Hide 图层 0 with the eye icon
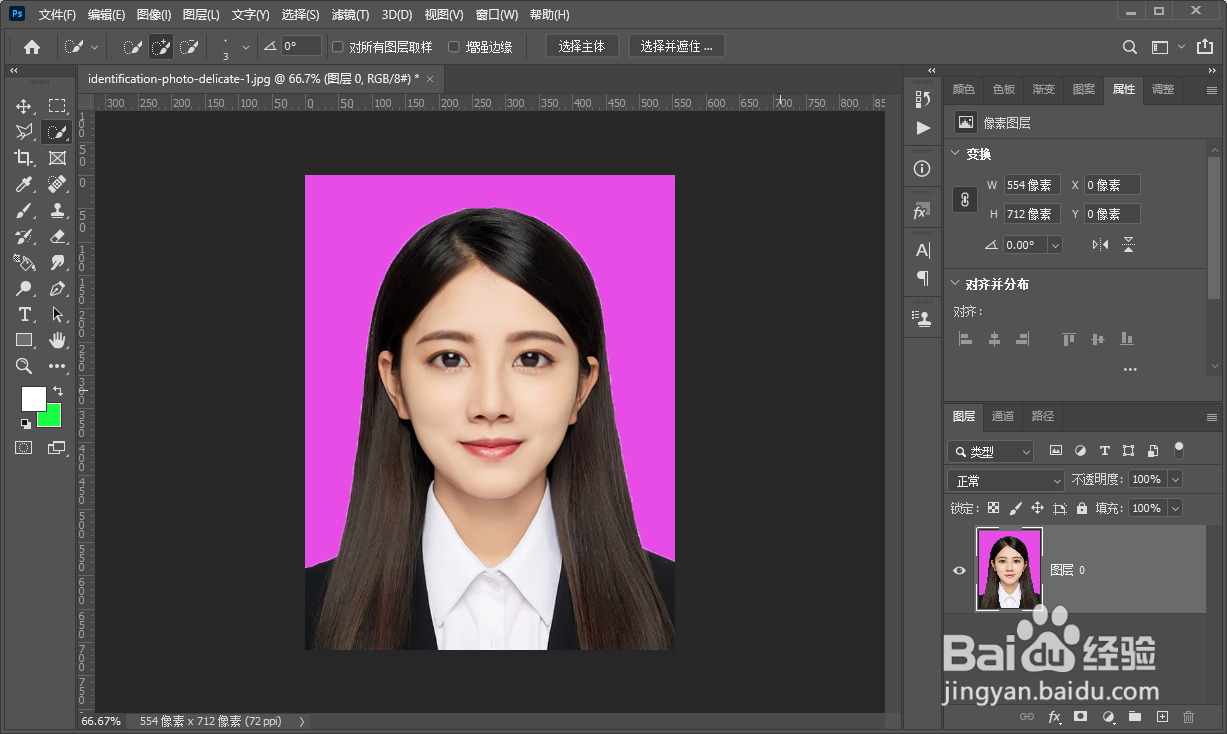Screen dimensions: 1227x734 point(959,570)
